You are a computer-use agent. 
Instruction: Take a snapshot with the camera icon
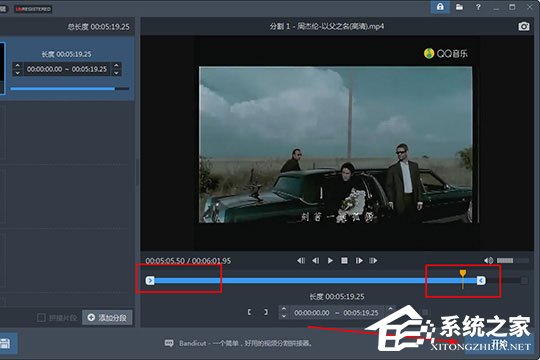pyautogui.click(x=524, y=26)
